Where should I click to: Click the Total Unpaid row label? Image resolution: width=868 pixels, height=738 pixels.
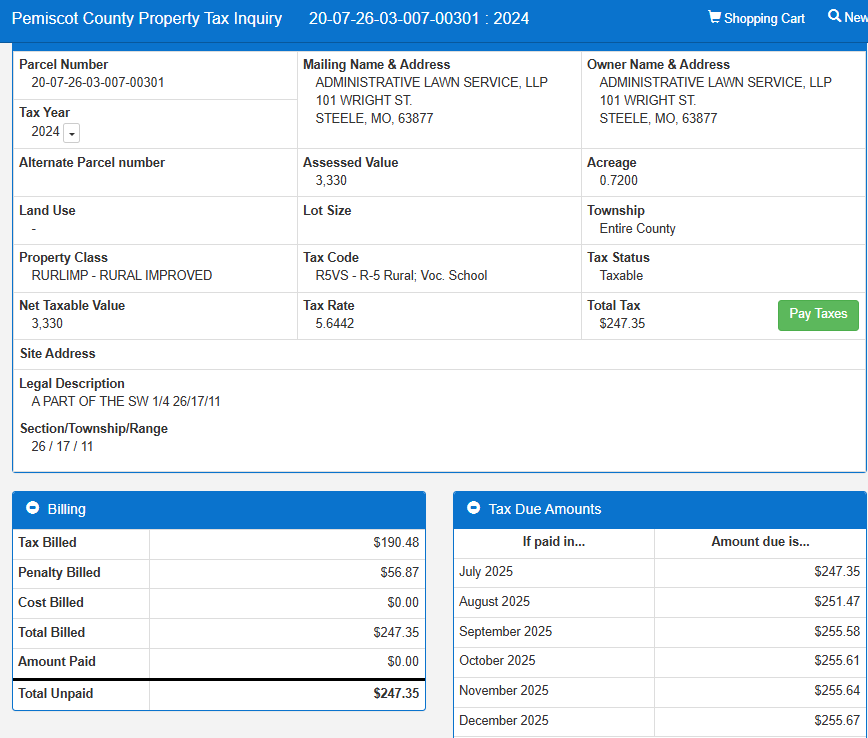(x=55, y=693)
